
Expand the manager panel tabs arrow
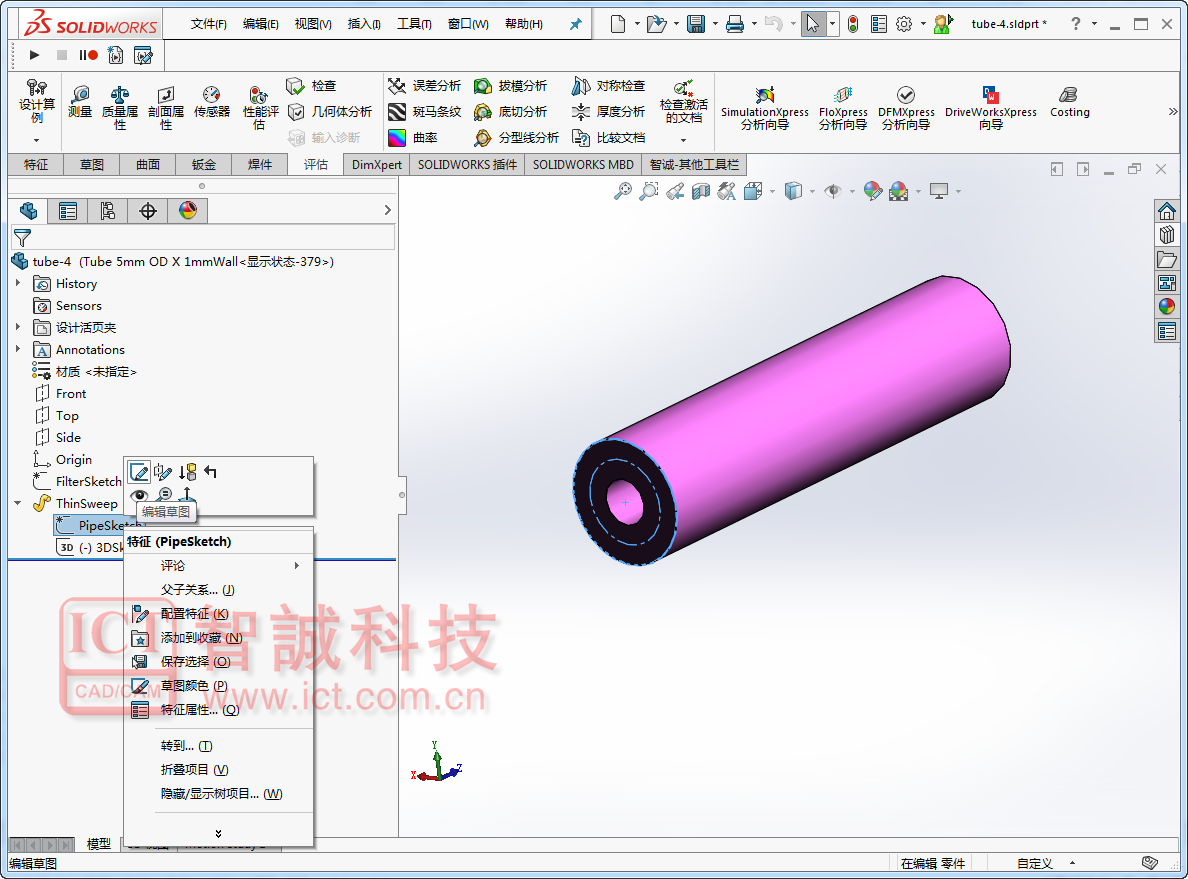pyautogui.click(x=387, y=210)
